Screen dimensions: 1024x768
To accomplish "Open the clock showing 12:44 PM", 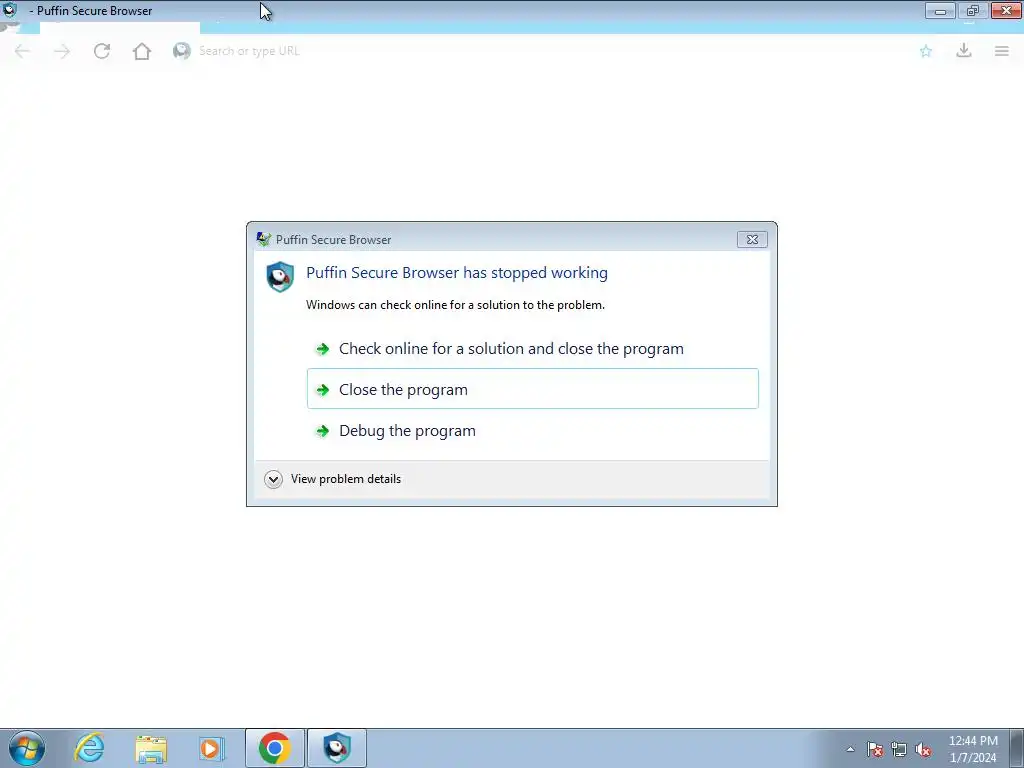I will (973, 749).
